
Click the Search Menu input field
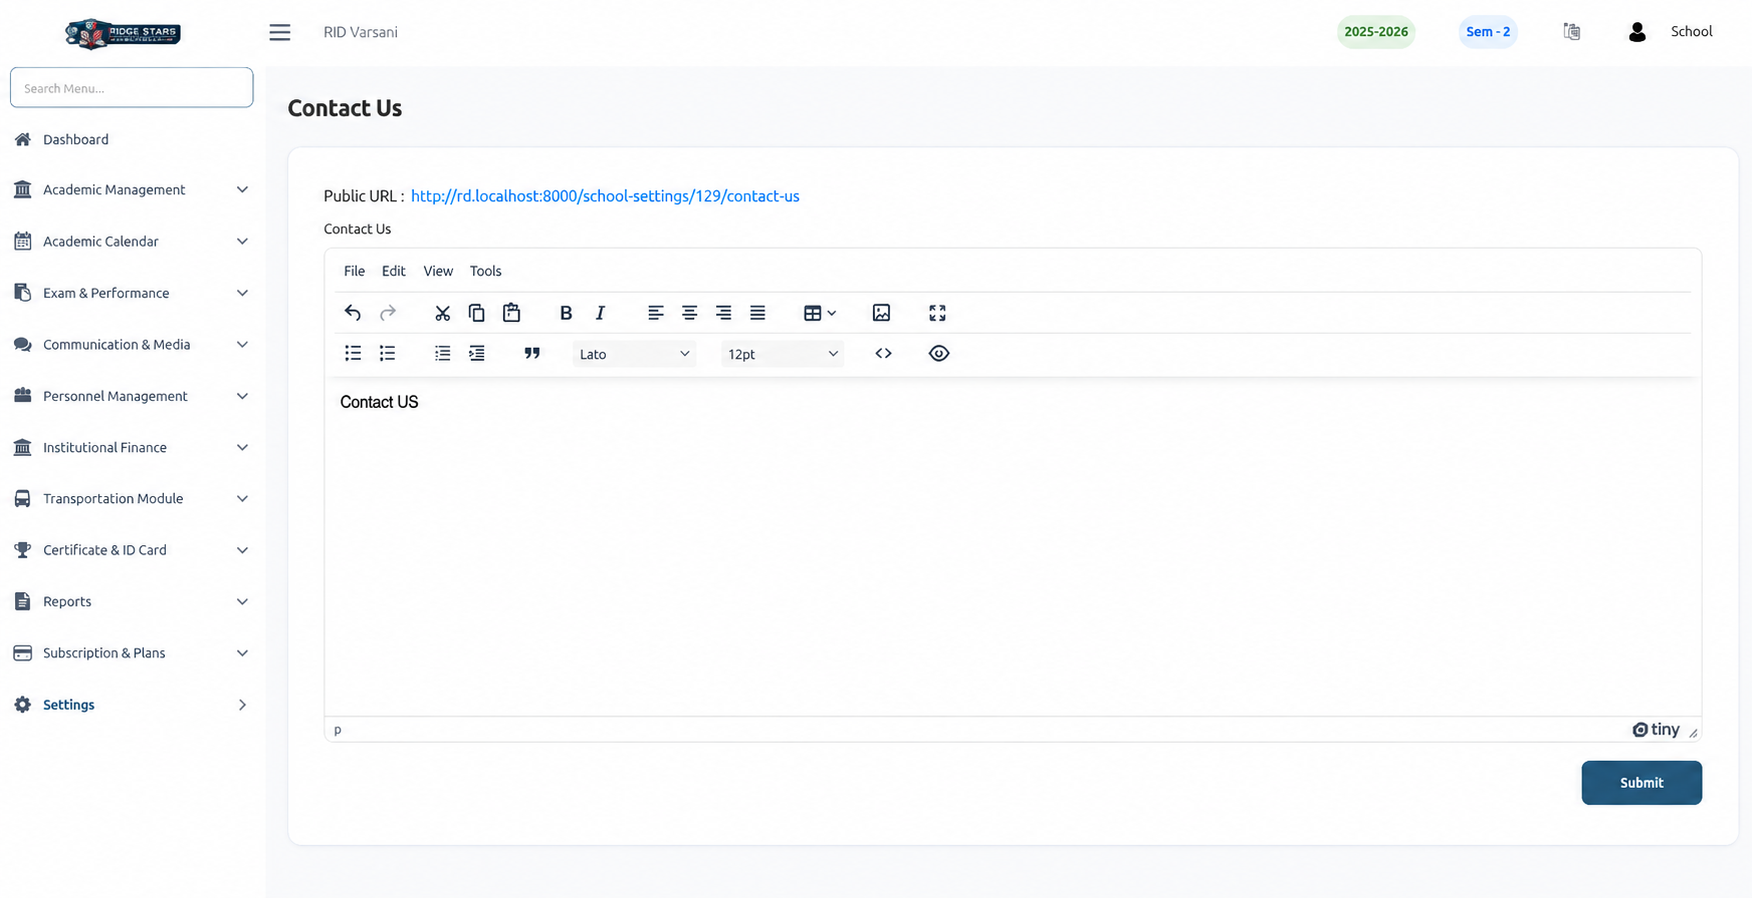131,88
